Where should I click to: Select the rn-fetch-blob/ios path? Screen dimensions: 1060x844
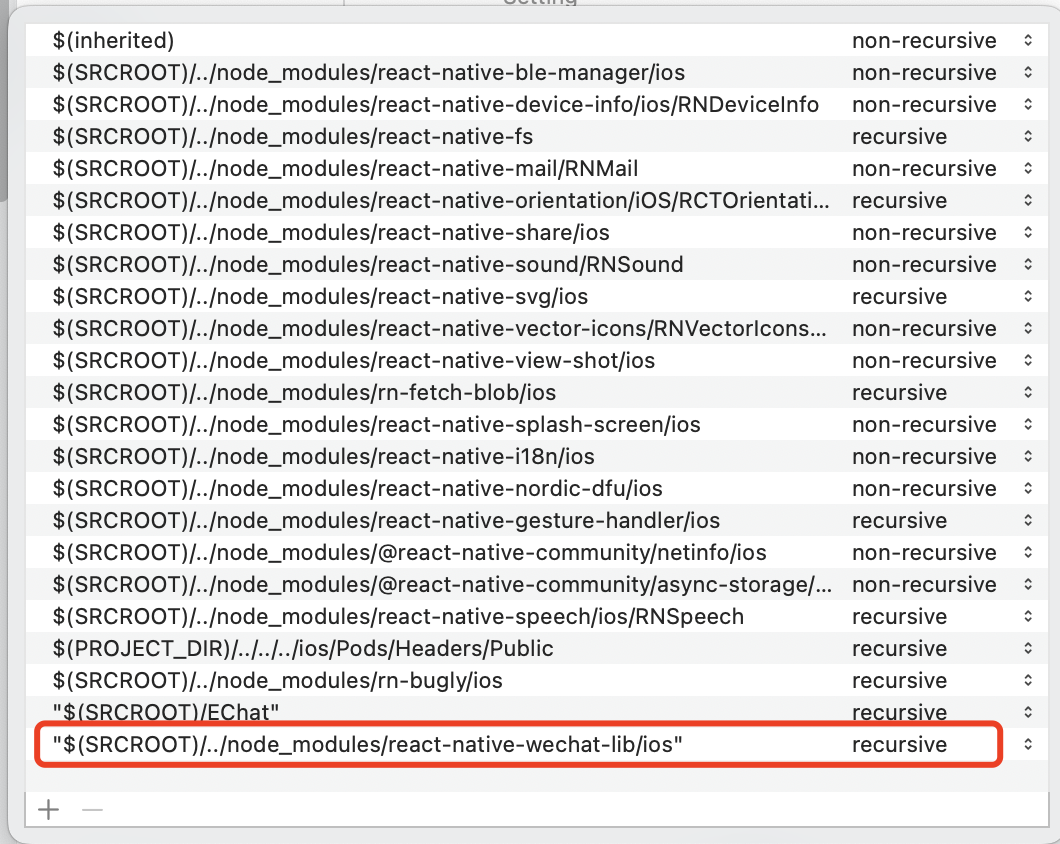(x=304, y=393)
